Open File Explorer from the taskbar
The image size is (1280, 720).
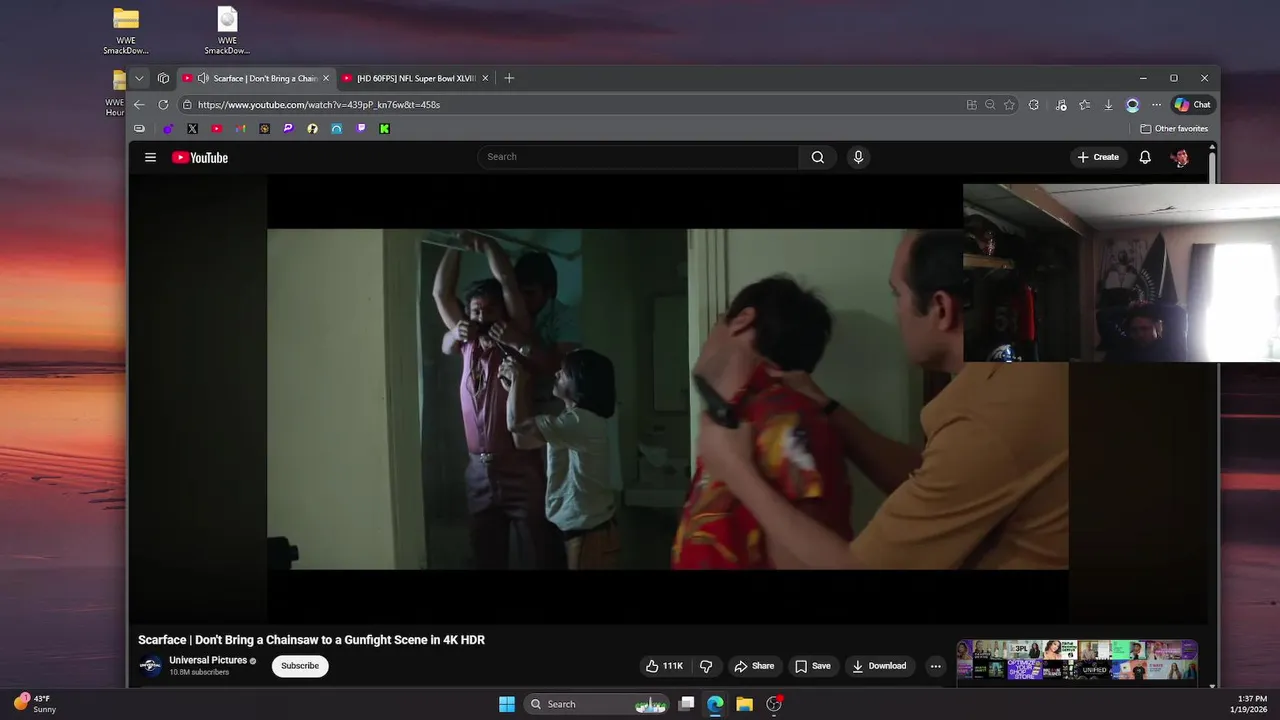point(744,704)
